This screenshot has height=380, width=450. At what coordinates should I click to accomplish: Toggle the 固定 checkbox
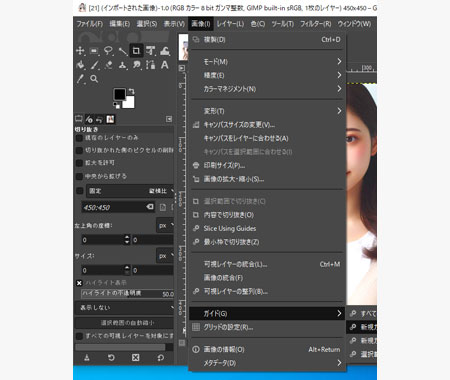(x=79, y=191)
